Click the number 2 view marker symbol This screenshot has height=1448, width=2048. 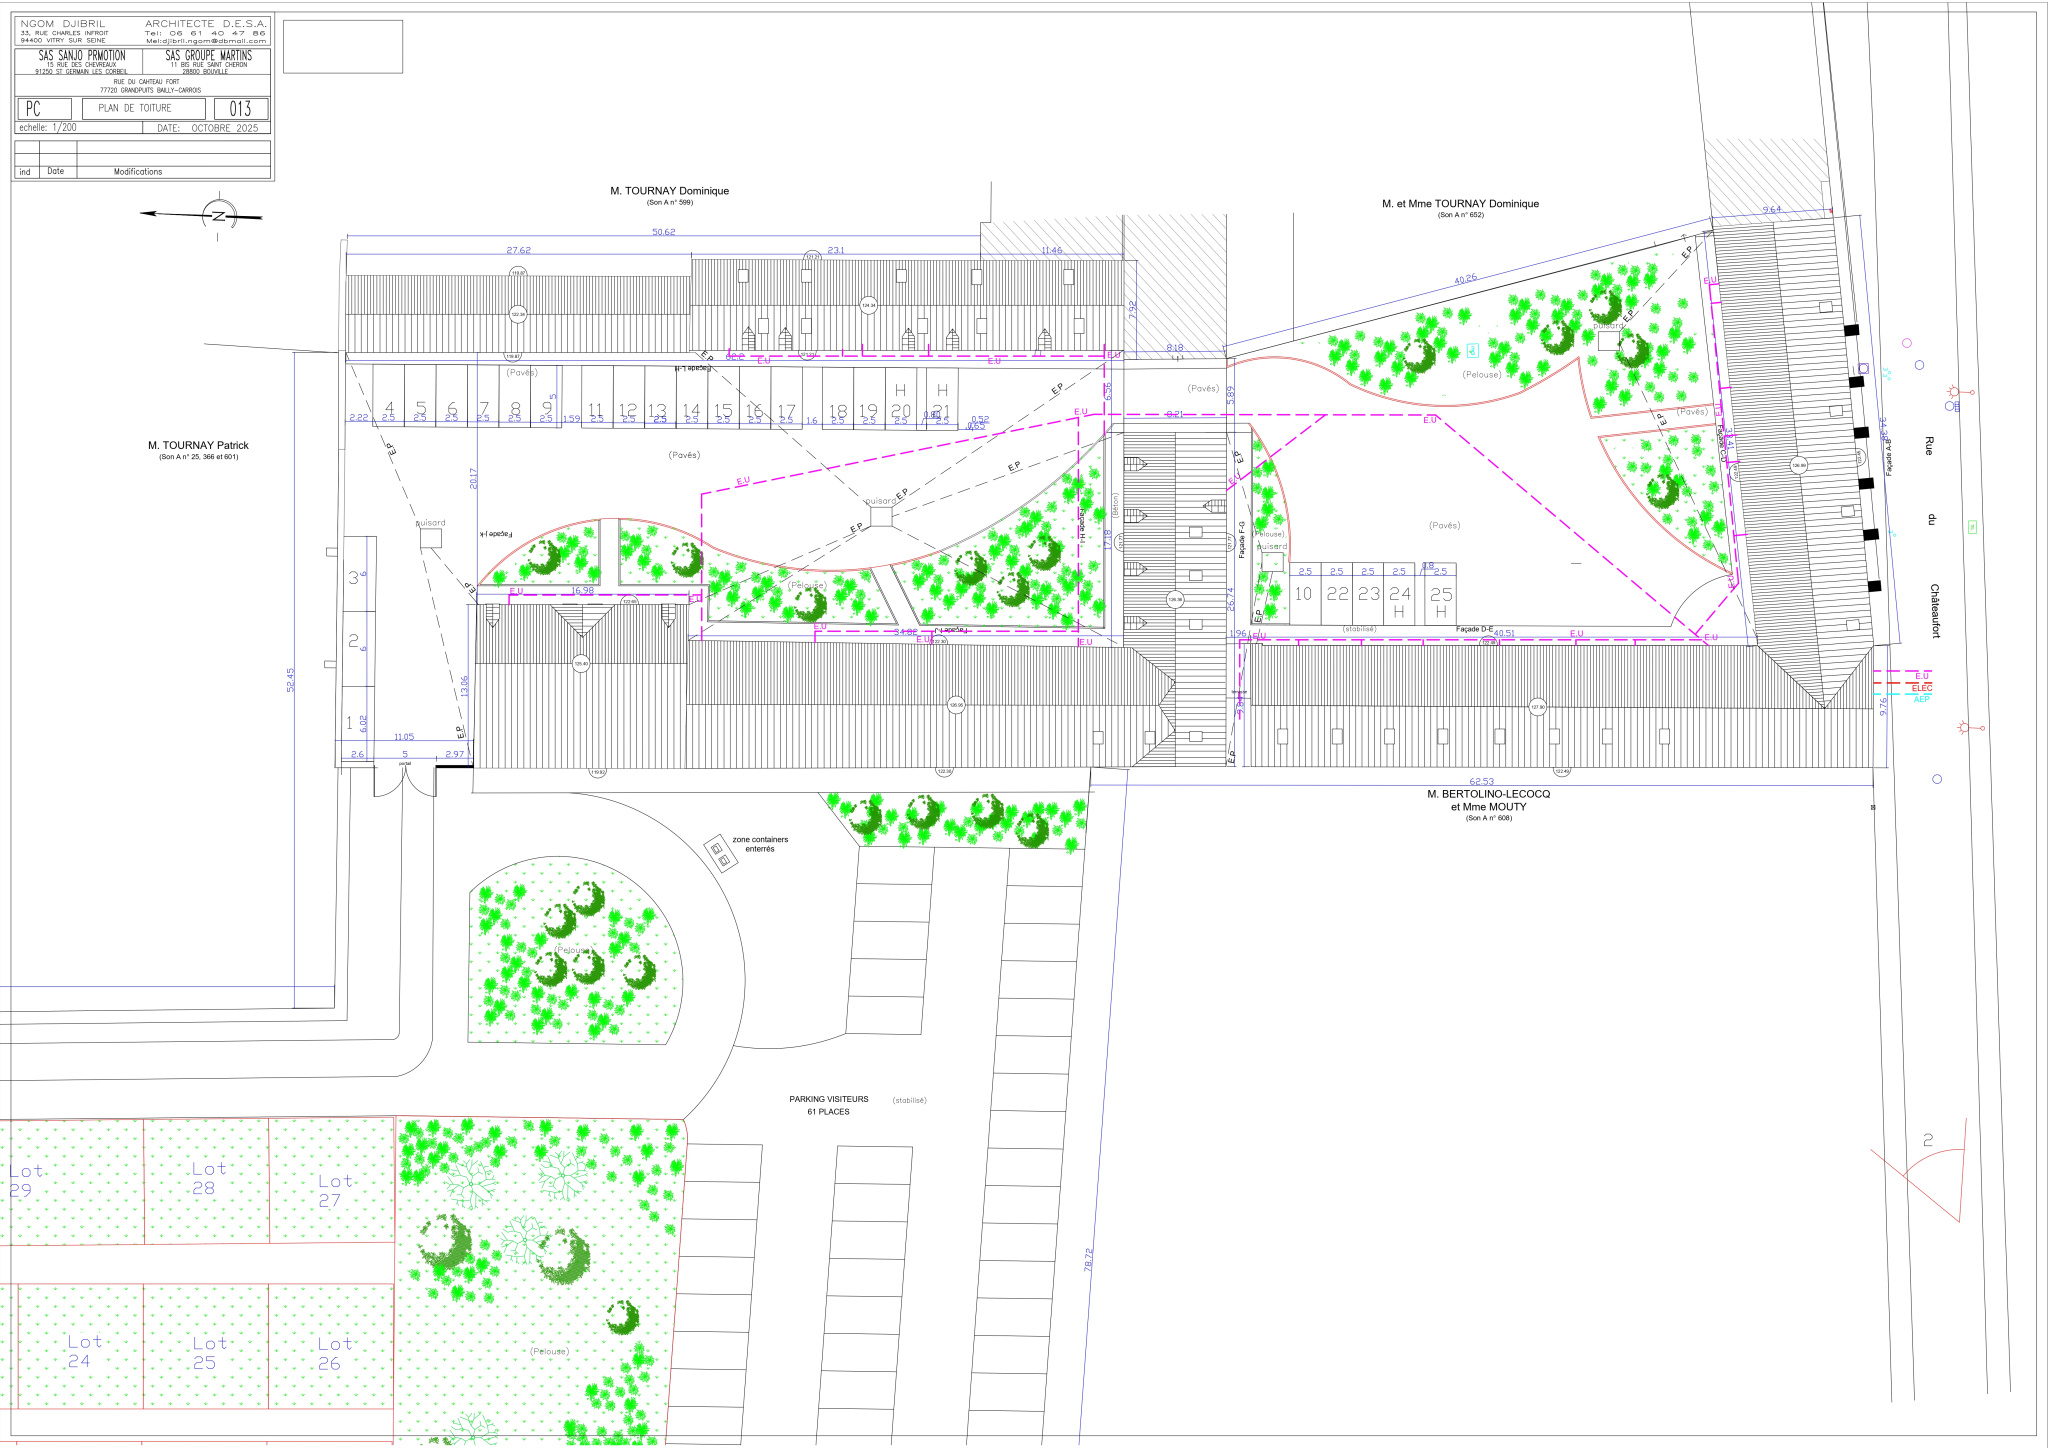pyautogui.click(x=1928, y=1140)
